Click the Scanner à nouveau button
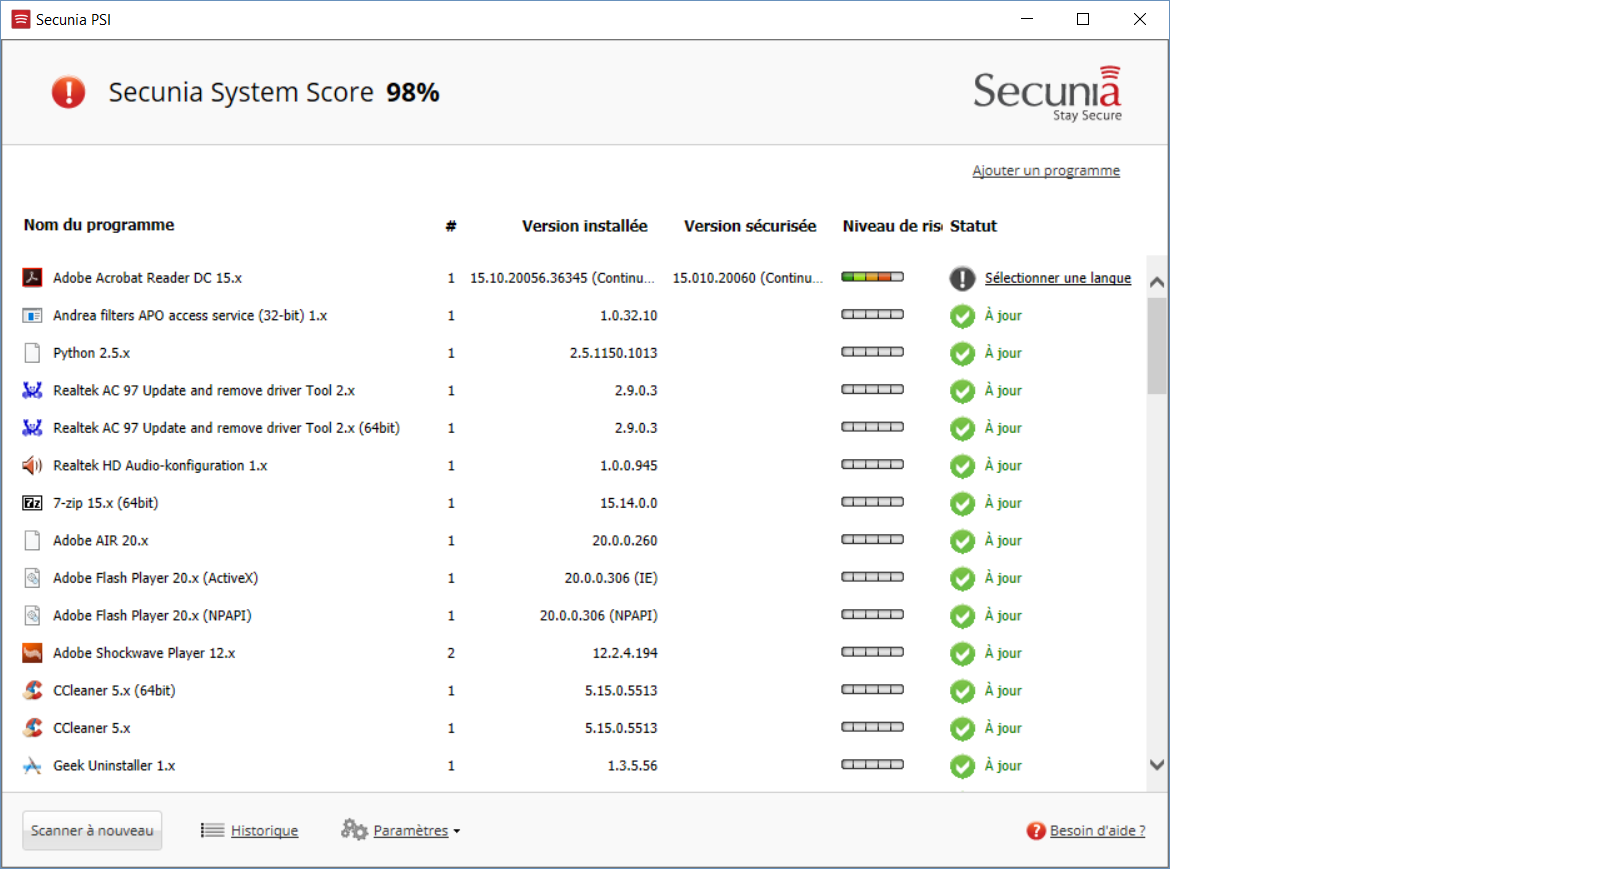This screenshot has width=1612, height=869. click(x=92, y=830)
